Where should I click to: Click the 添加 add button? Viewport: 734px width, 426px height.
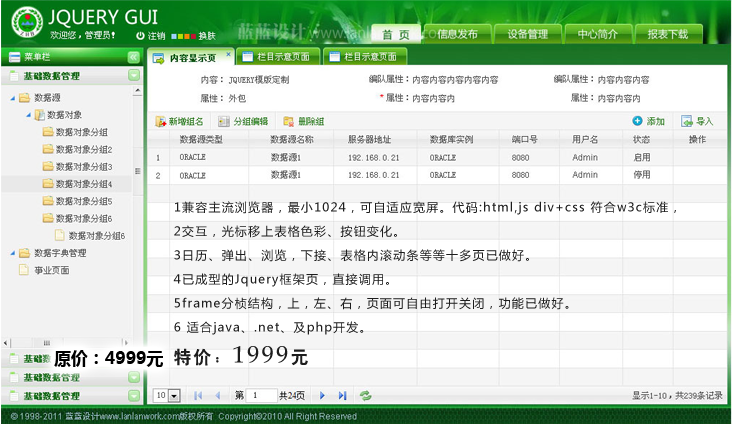(648, 121)
